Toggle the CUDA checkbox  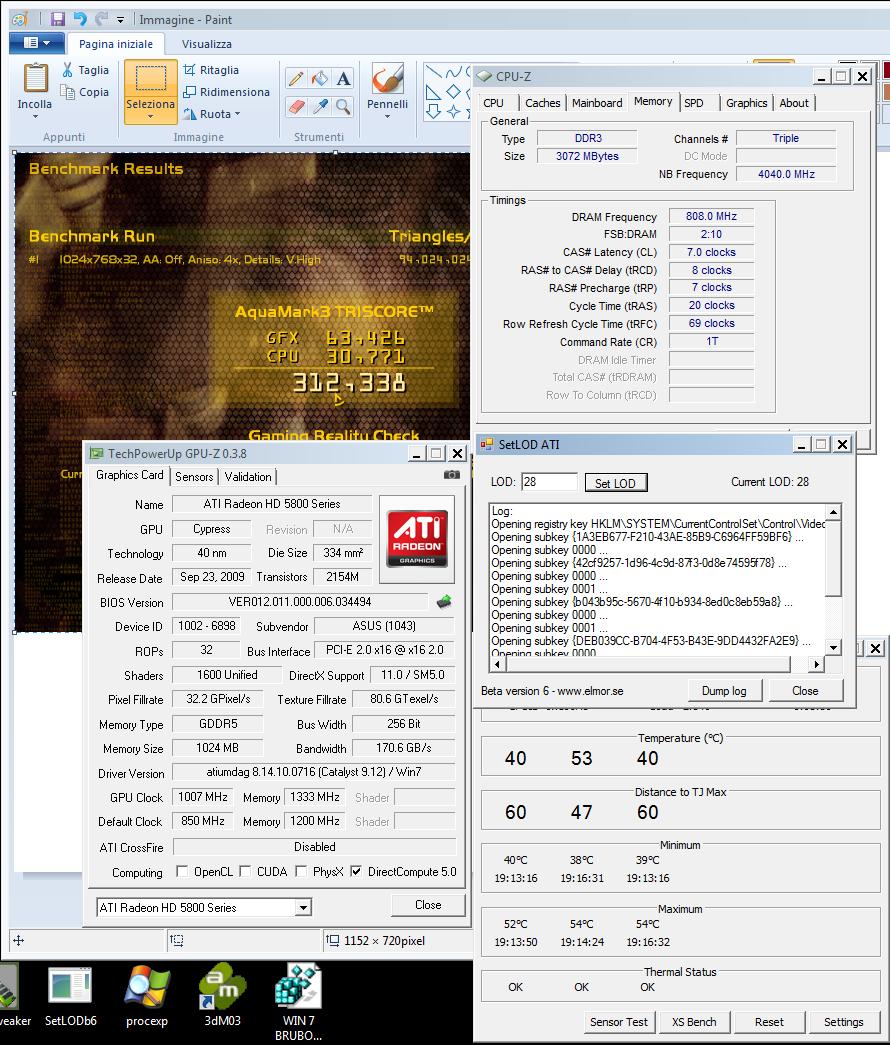(245, 871)
